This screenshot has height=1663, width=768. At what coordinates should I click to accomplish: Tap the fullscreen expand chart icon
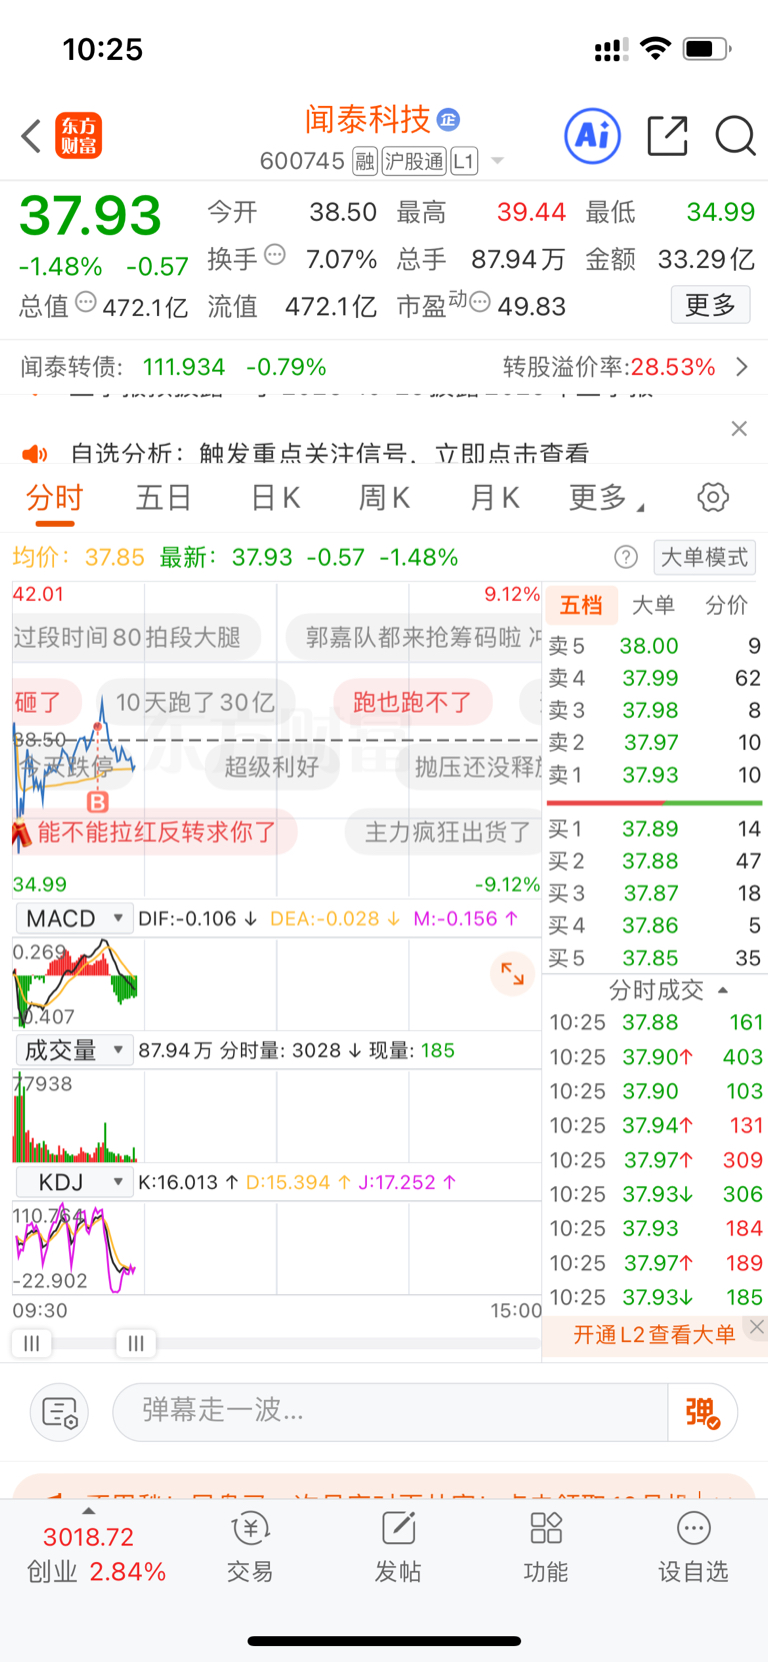[x=512, y=973]
